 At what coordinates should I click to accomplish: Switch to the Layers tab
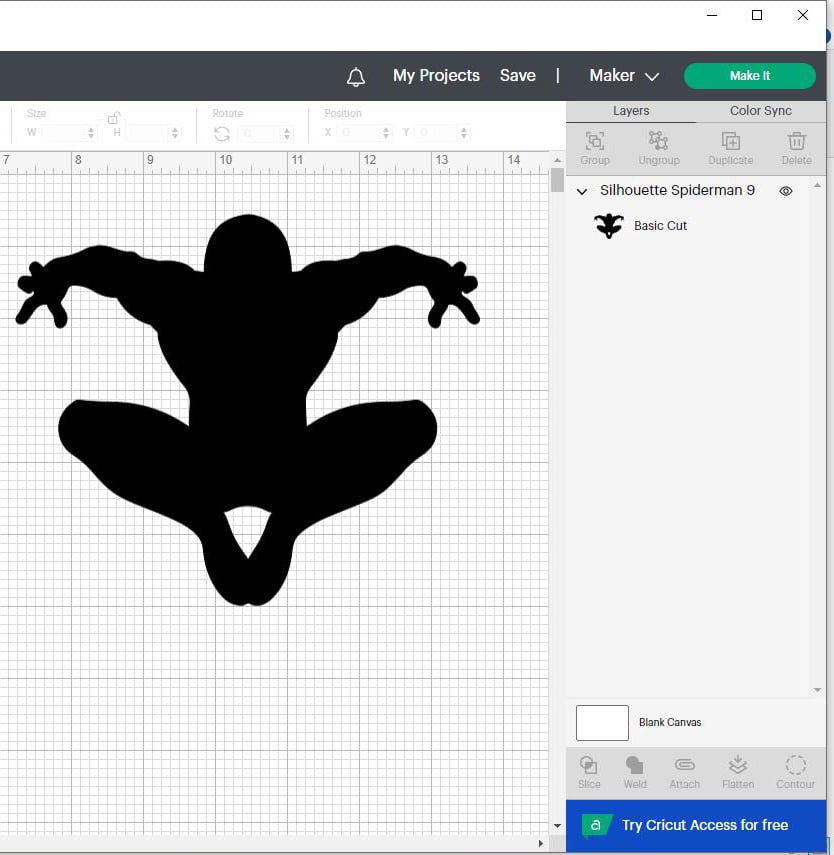(631, 111)
